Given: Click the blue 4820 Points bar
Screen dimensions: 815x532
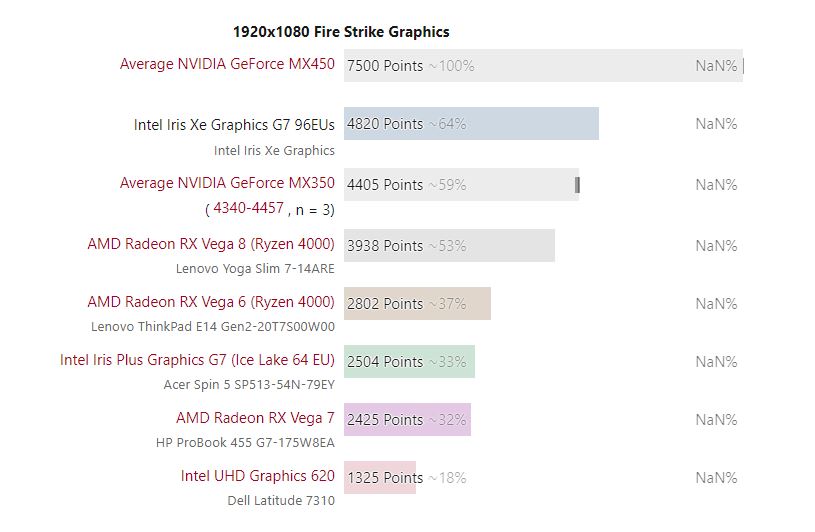Looking at the screenshot, I should (x=471, y=124).
